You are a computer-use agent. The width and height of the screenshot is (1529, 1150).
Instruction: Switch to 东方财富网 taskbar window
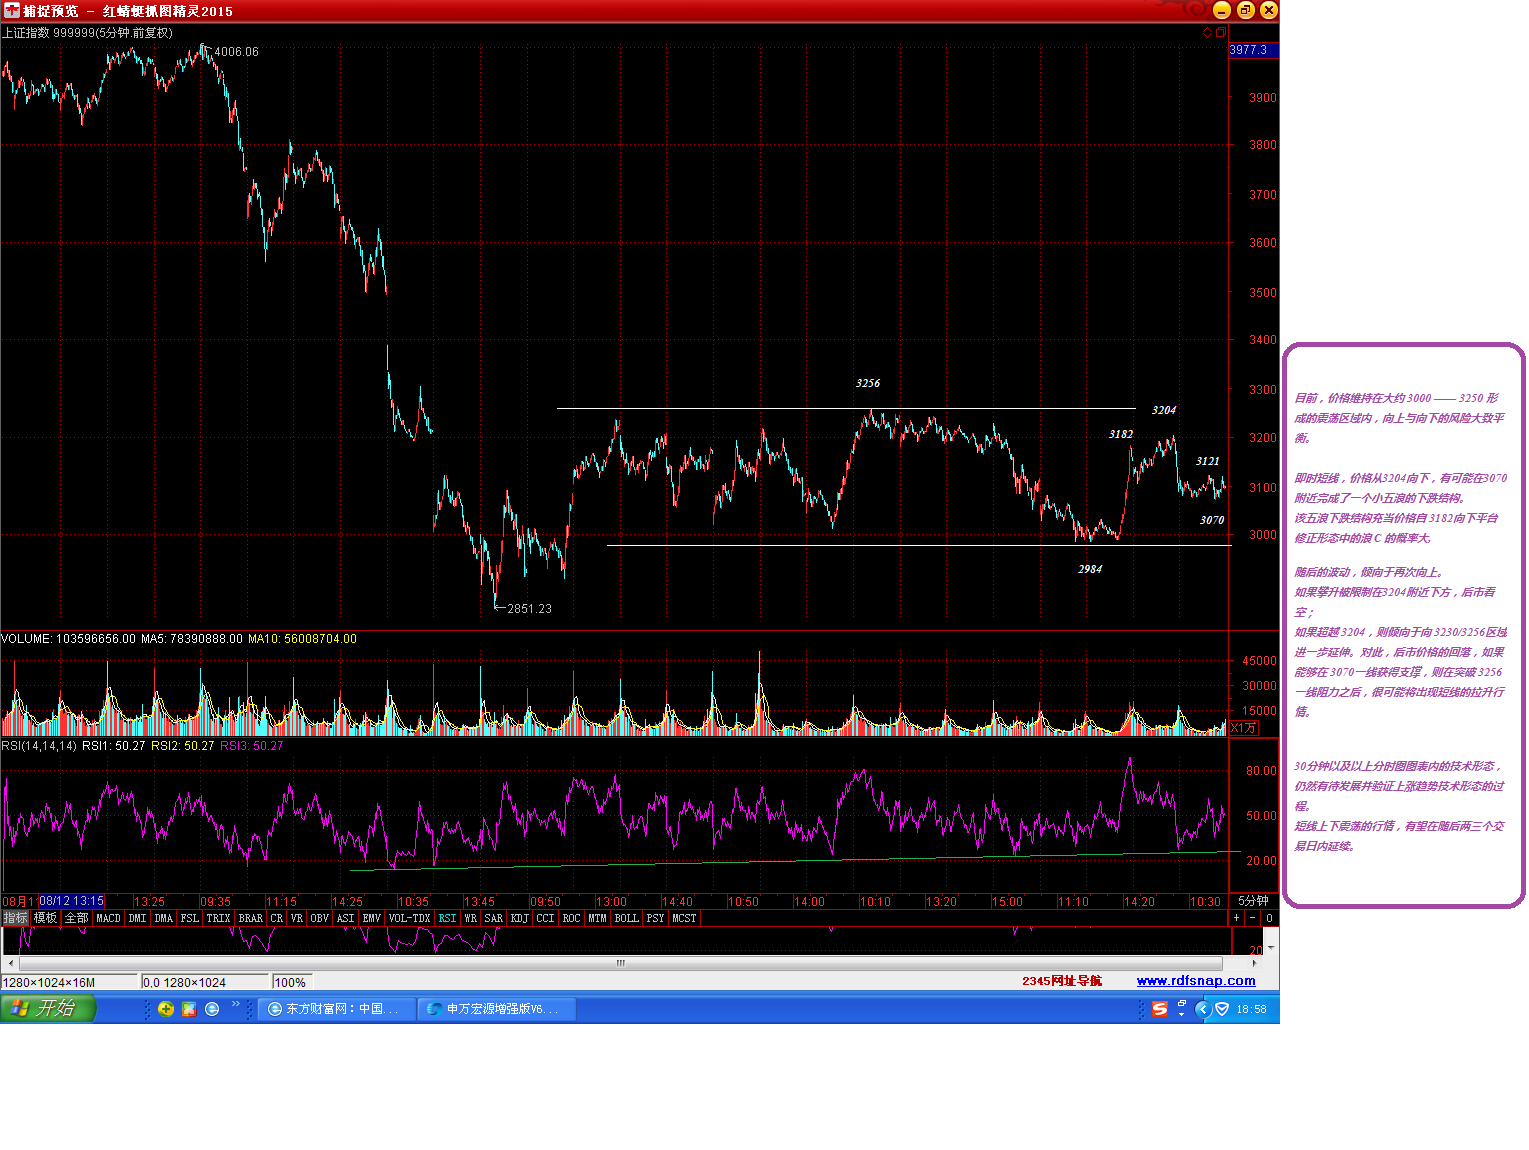335,1009
